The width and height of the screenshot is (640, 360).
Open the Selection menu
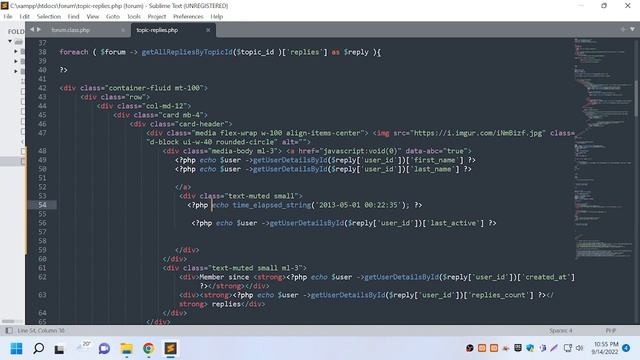coord(49,16)
